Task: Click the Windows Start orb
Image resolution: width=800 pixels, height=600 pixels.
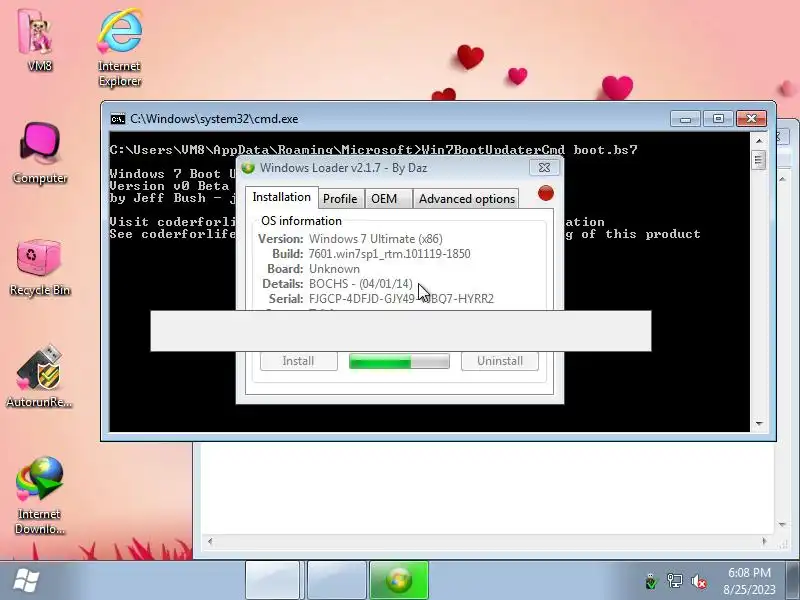Action: [26, 581]
